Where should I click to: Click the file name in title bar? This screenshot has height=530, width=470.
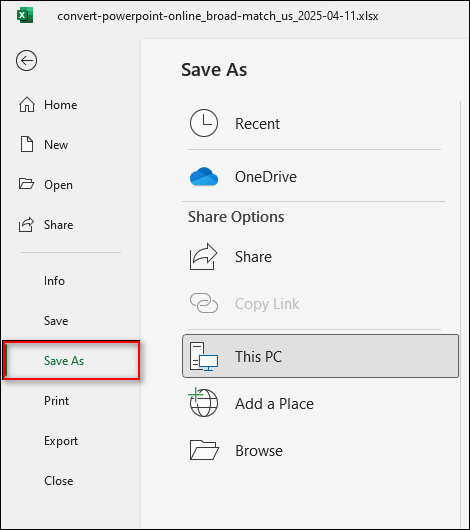(x=217, y=16)
